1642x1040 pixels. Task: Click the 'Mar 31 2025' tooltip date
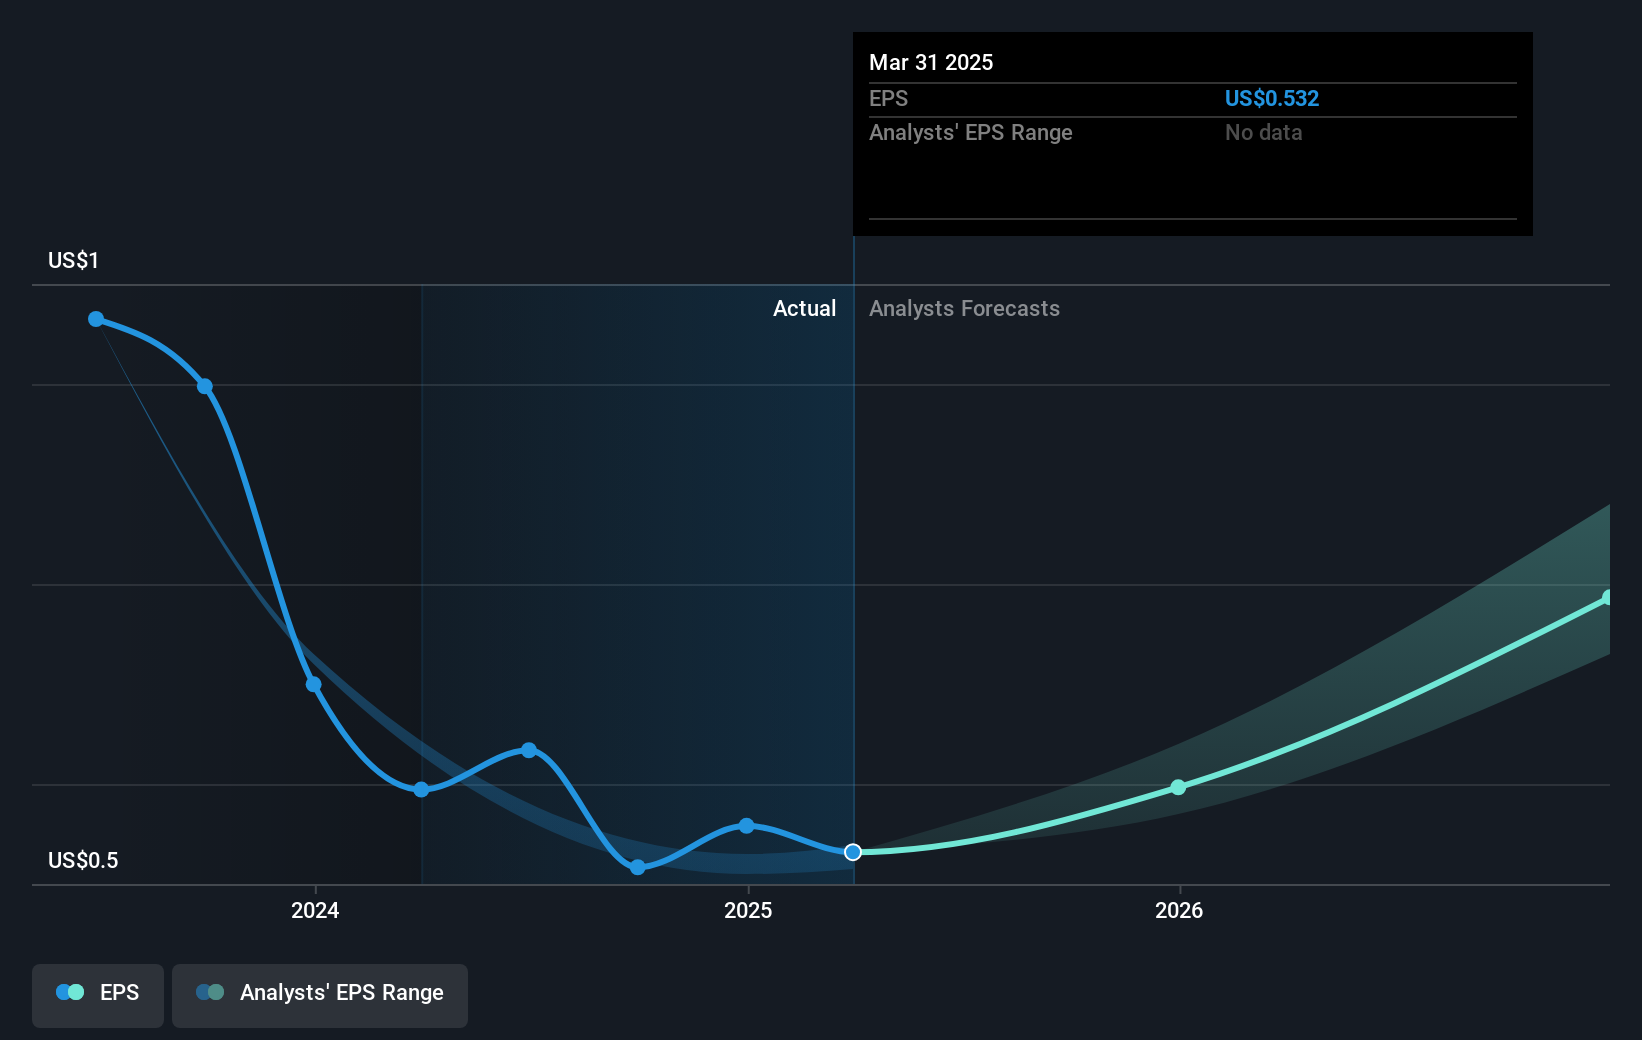click(x=931, y=62)
